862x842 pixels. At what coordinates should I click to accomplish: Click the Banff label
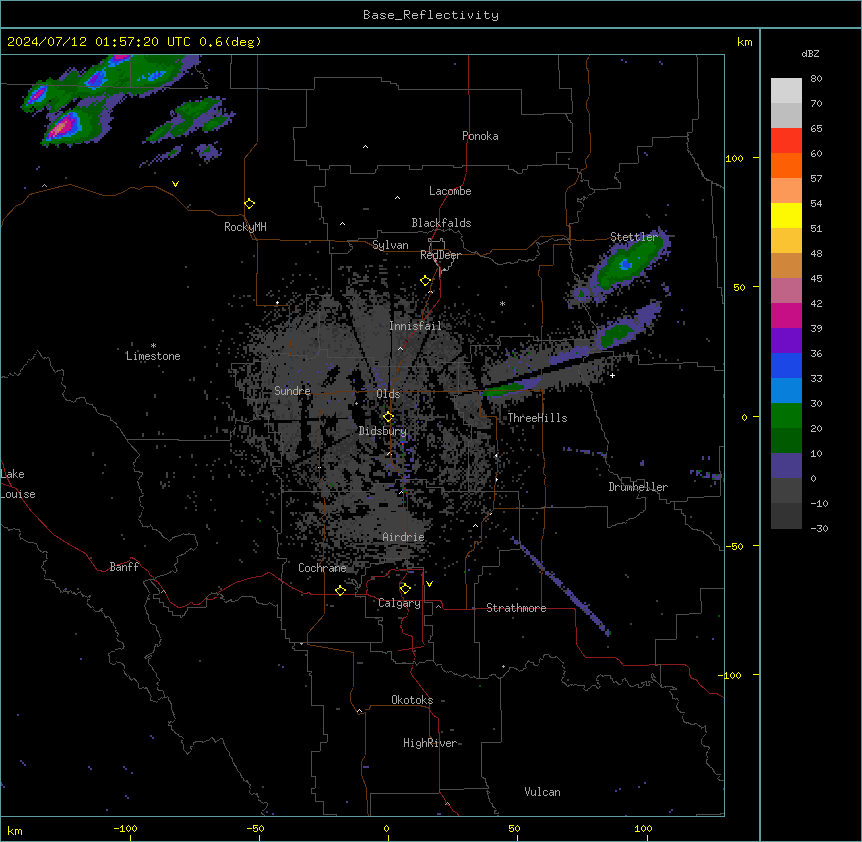(124, 567)
